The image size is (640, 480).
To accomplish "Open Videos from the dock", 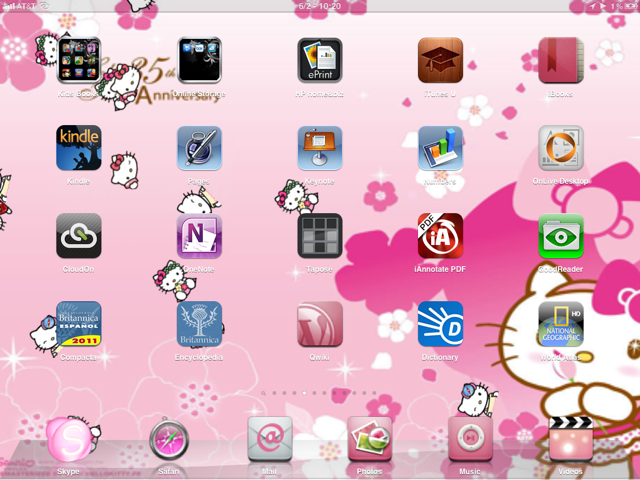I will 571,439.
